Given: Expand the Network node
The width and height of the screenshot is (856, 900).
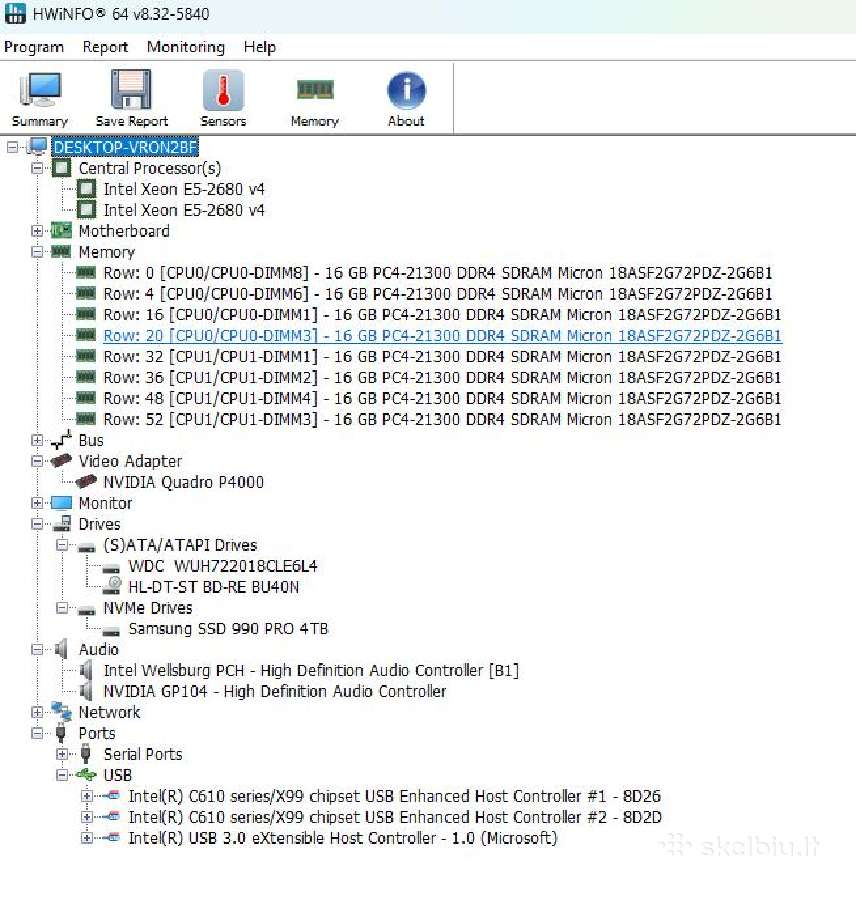Looking at the screenshot, I should tap(37, 712).
